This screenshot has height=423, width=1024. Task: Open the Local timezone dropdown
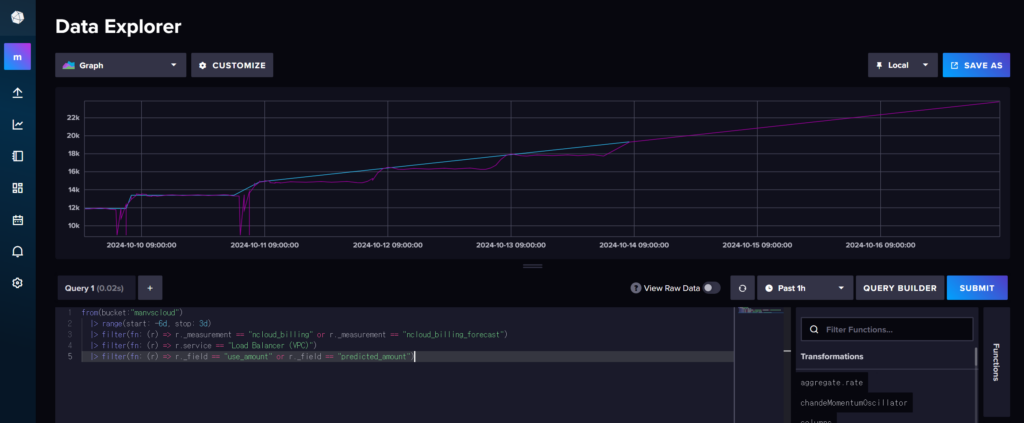click(x=902, y=65)
